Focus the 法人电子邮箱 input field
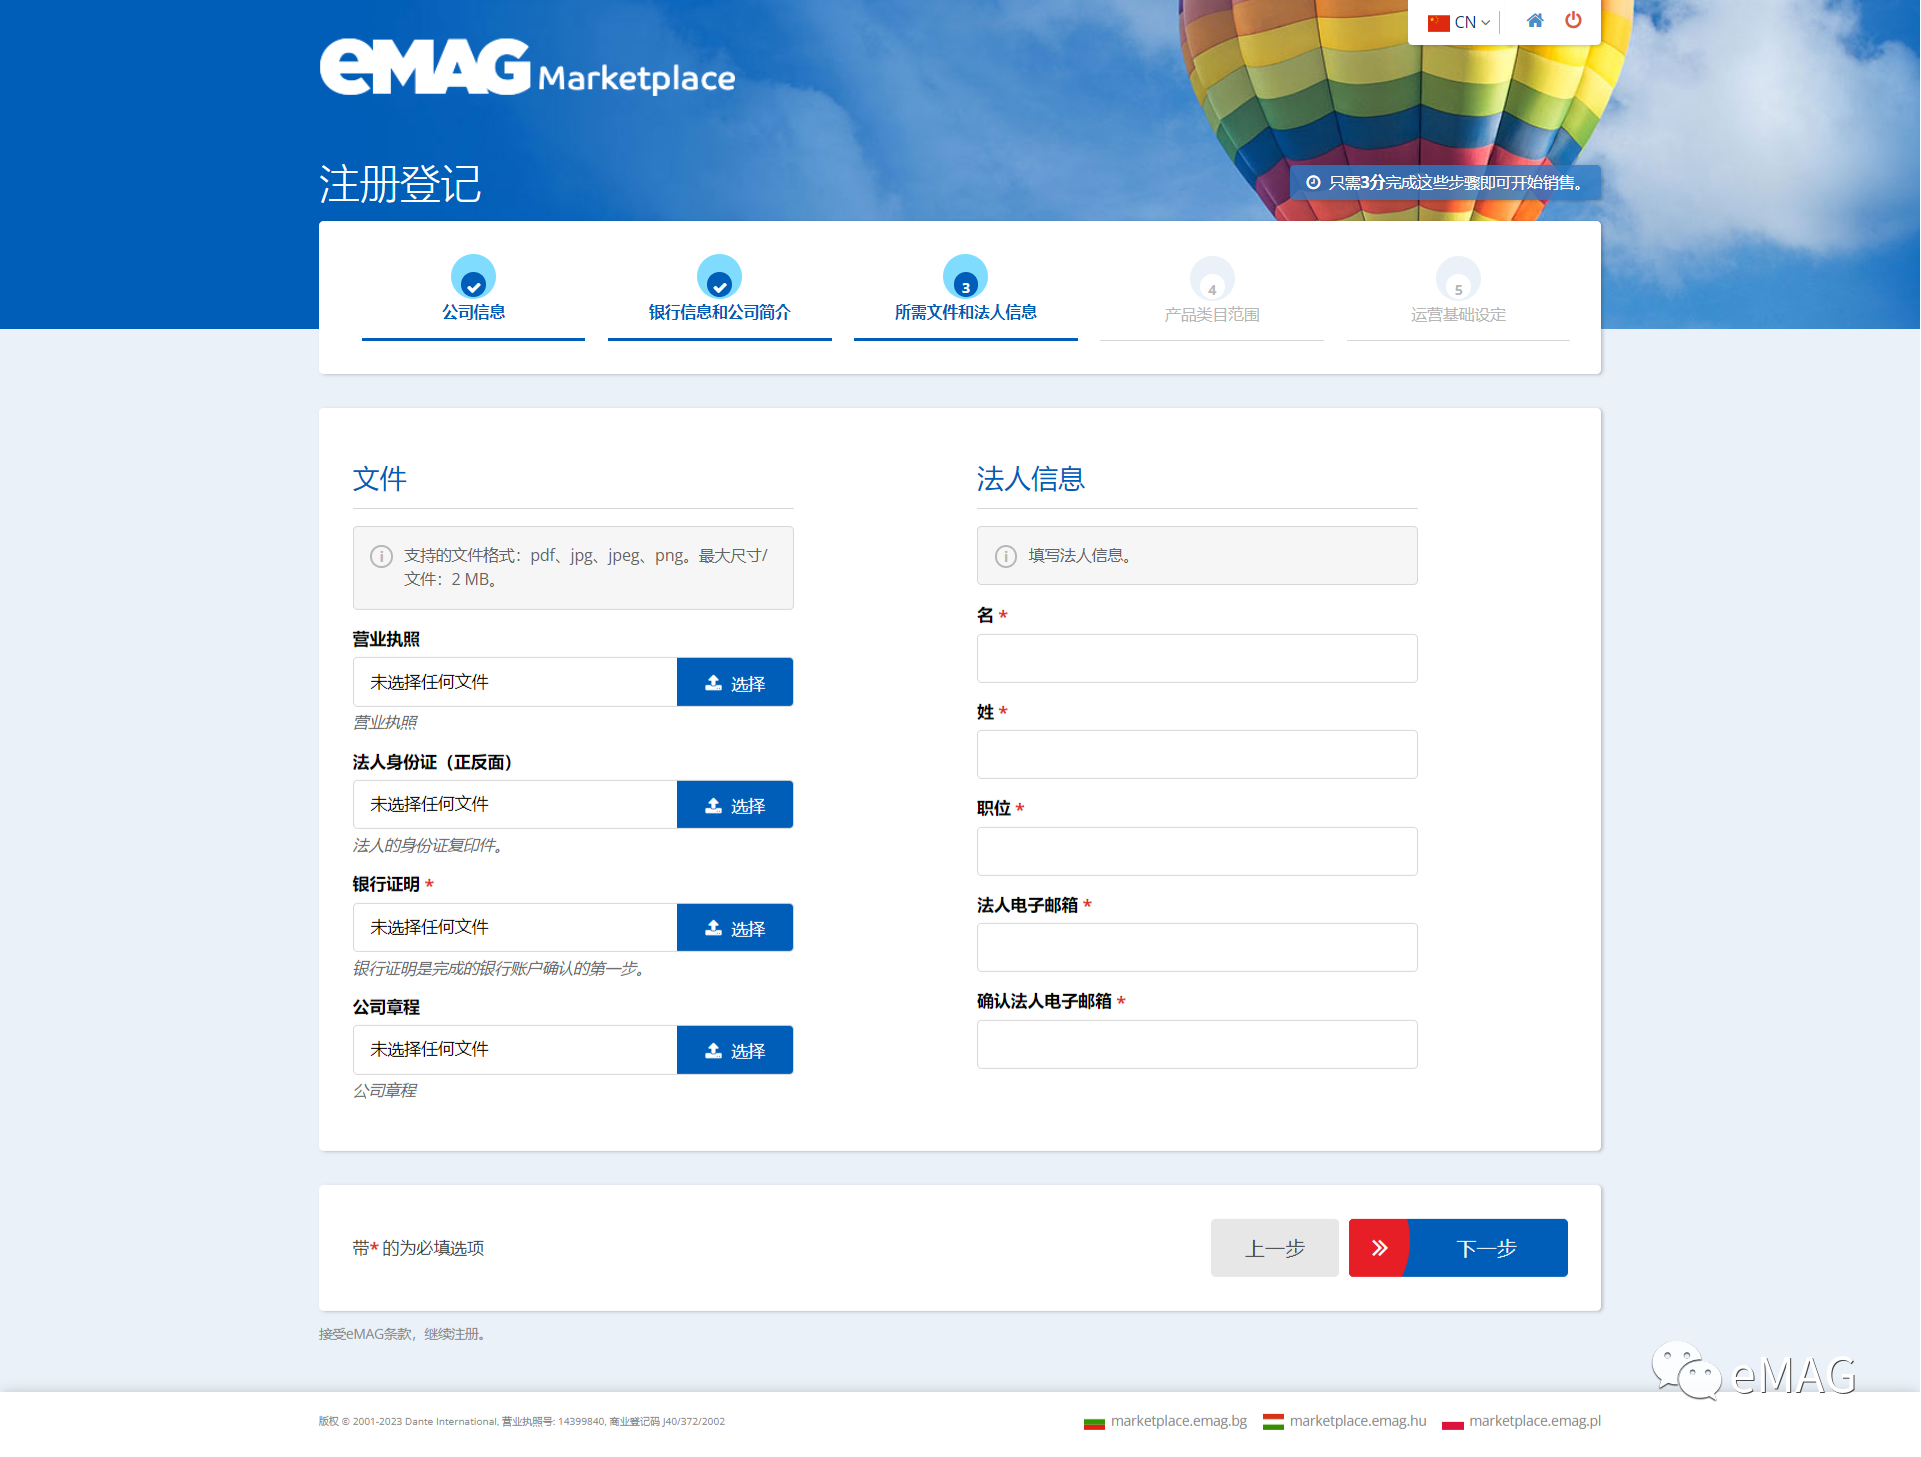Viewport: 1921px width, 1457px height. point(1196,948)
